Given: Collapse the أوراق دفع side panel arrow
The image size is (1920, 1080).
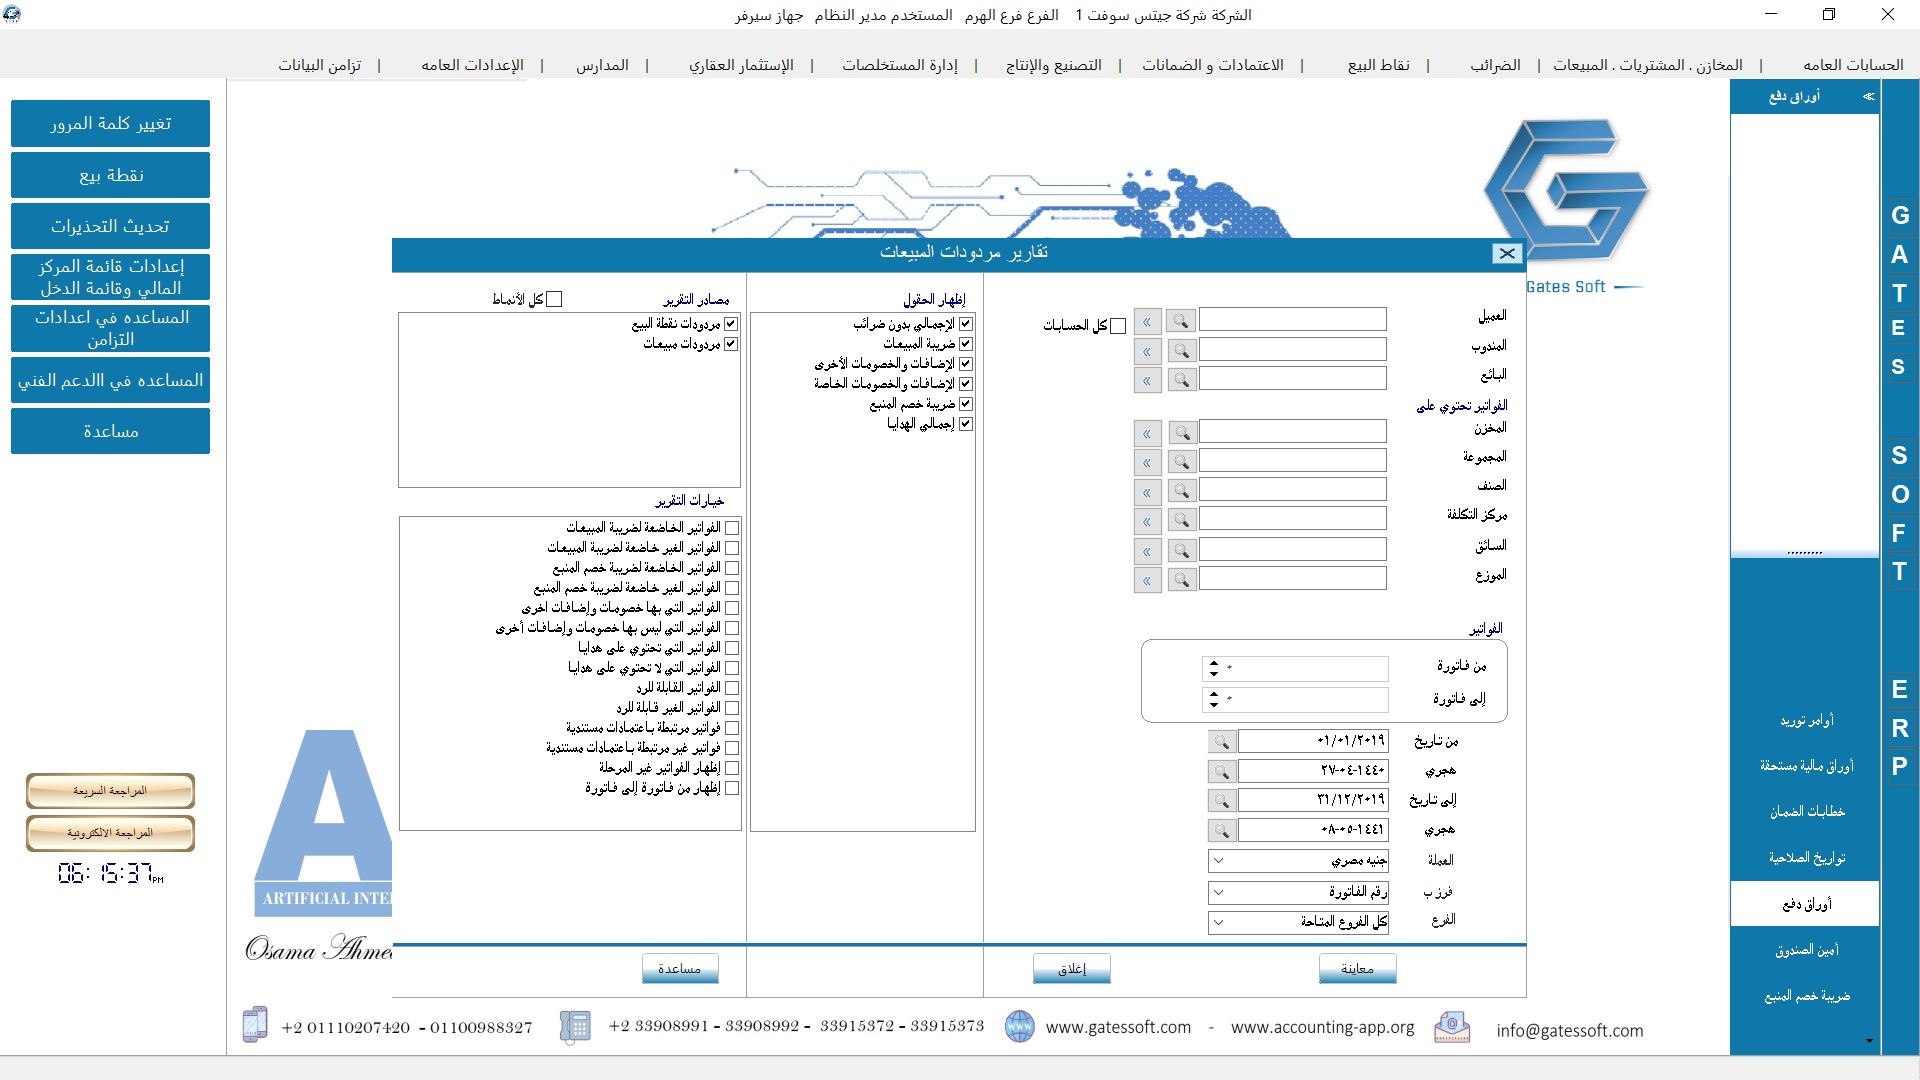Looking at the screenshot, I should tap(1868, 97).
